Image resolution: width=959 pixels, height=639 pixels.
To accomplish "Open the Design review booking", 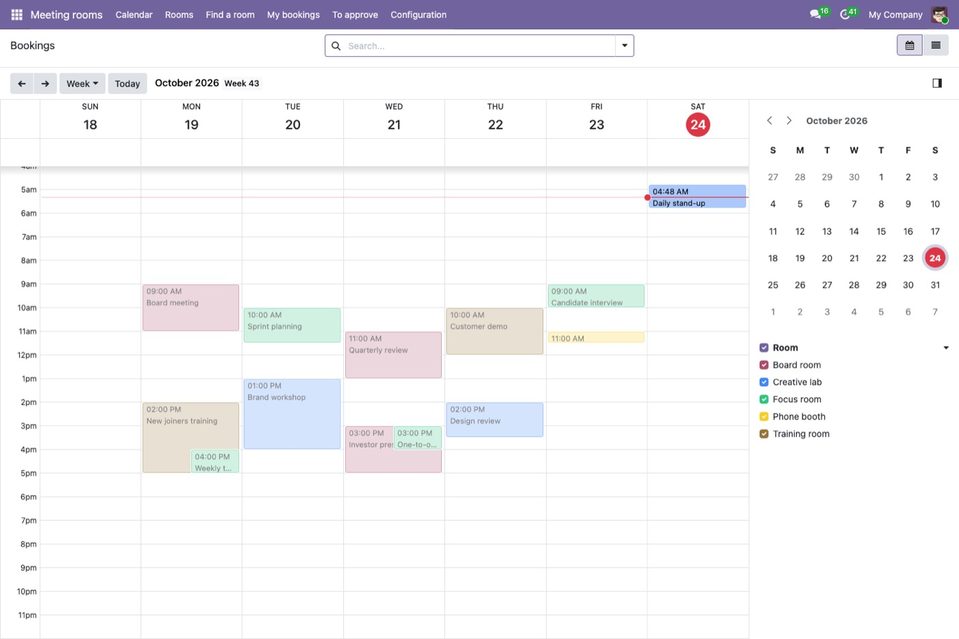I will pyautogui.click(x=495, y=419).
